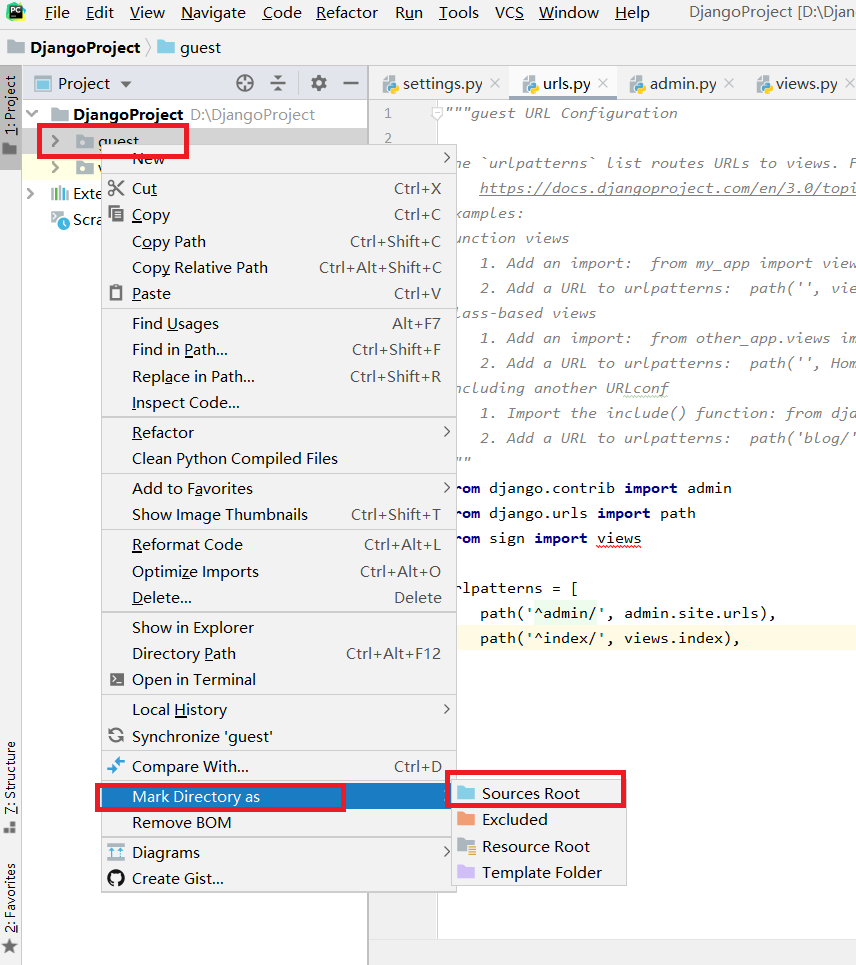This screenshot has height=965, width=856.
Task: Close the urls.py tab
Action: pos(603,83)
